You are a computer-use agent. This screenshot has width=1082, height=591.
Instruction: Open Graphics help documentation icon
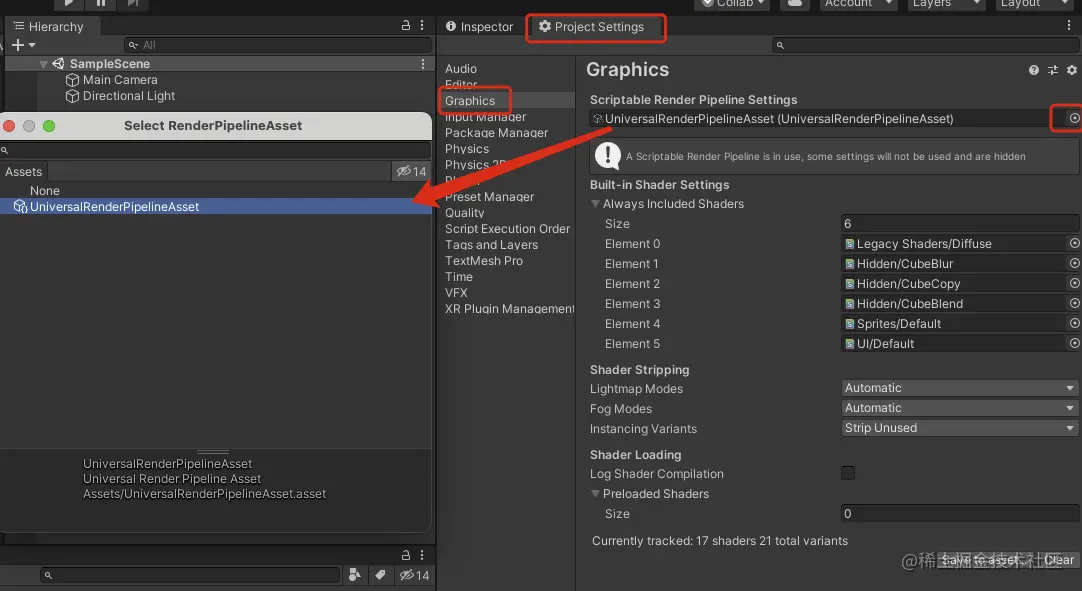(1034, 70)
